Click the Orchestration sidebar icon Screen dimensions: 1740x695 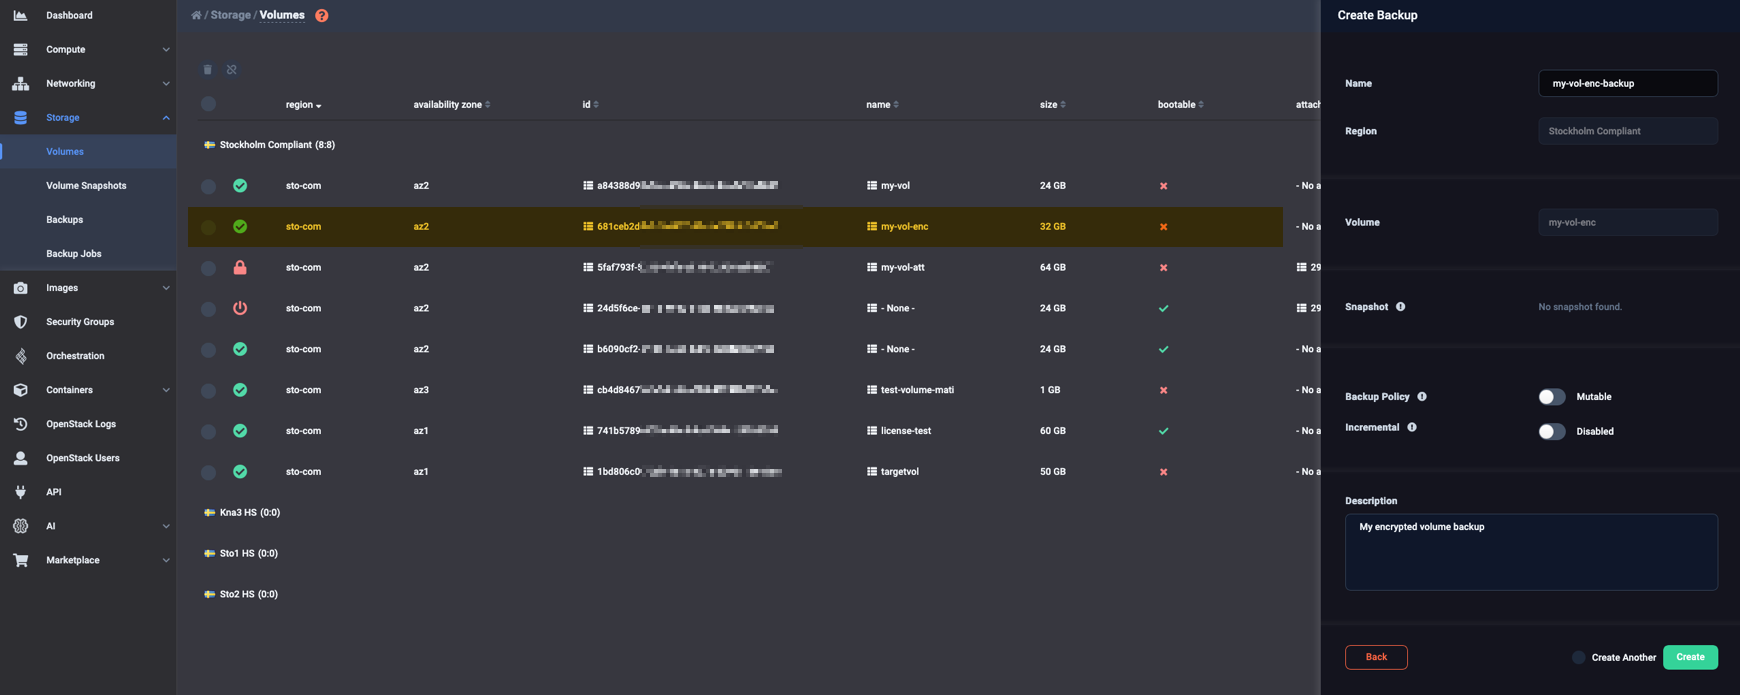point(20,355)
